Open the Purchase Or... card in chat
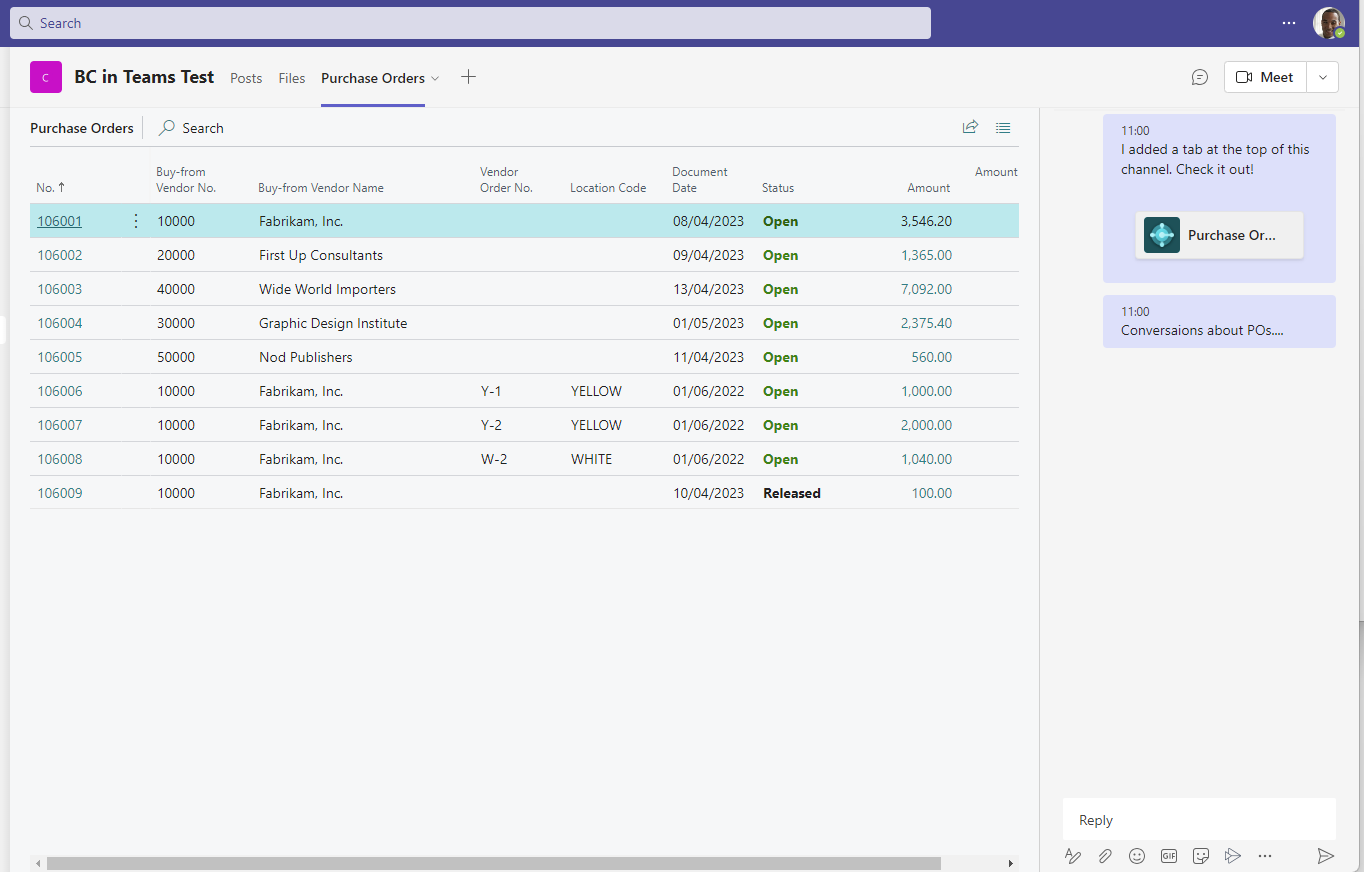Viewport: 1364px width, 872px height. (x=1219, y=235)
